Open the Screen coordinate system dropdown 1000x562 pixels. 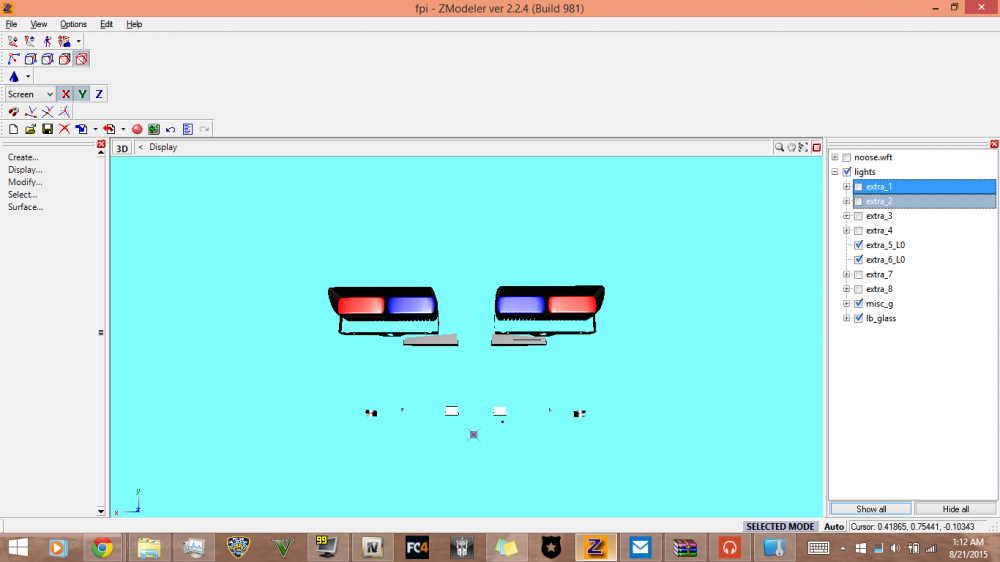click(30, 94)
